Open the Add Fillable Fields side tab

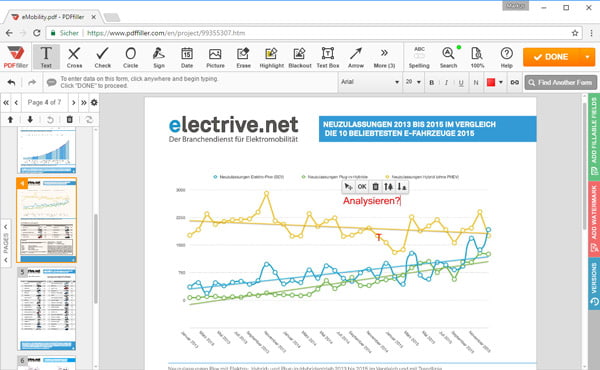[x=594, y=137]
